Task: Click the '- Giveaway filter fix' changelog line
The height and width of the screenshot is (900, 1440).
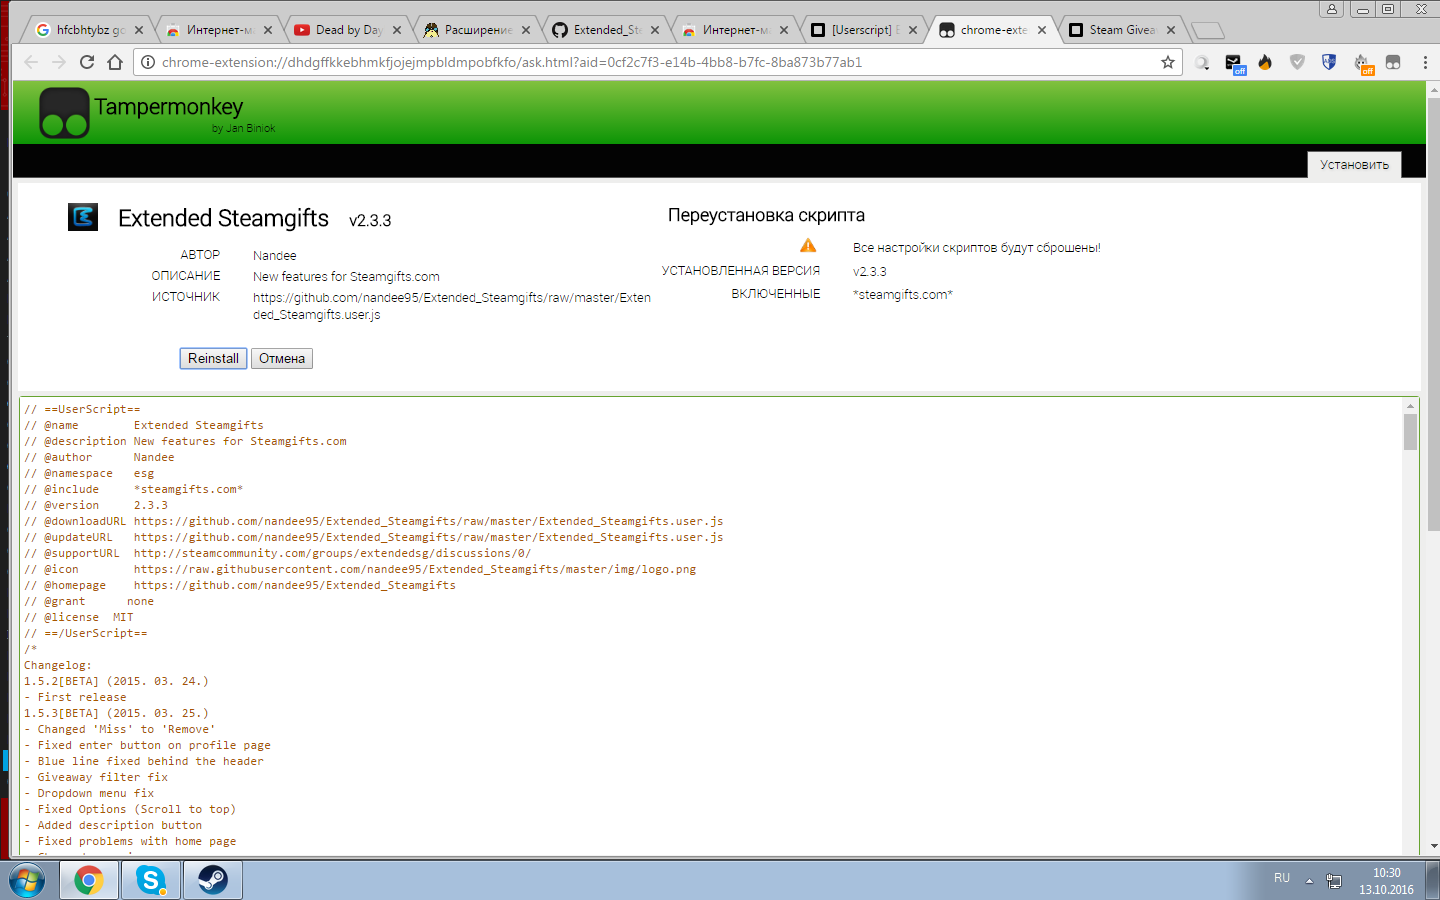Action: (96, 777)
